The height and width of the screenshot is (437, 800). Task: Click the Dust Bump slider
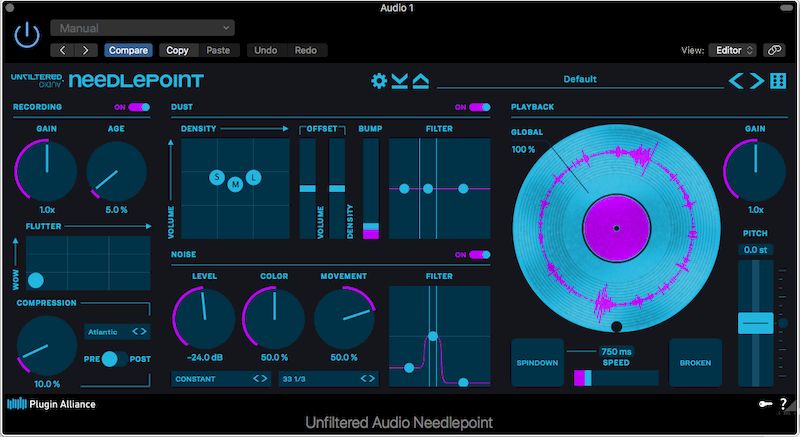point(371,189)
